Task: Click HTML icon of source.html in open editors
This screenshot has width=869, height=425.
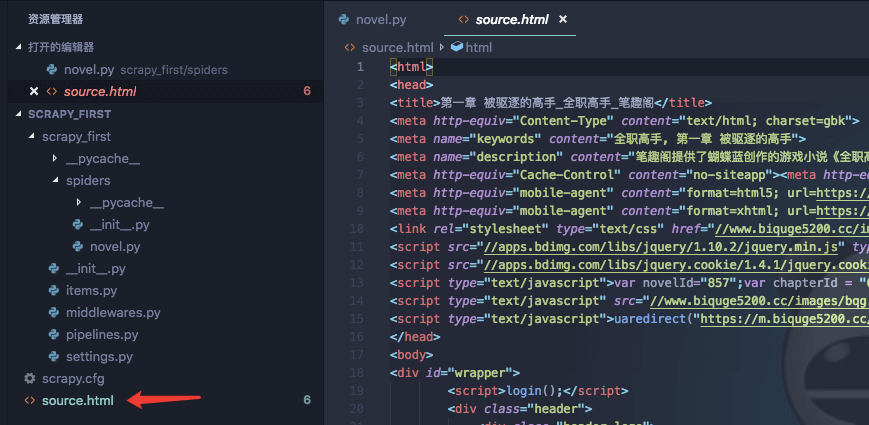Action: click(x=52, y=91)
